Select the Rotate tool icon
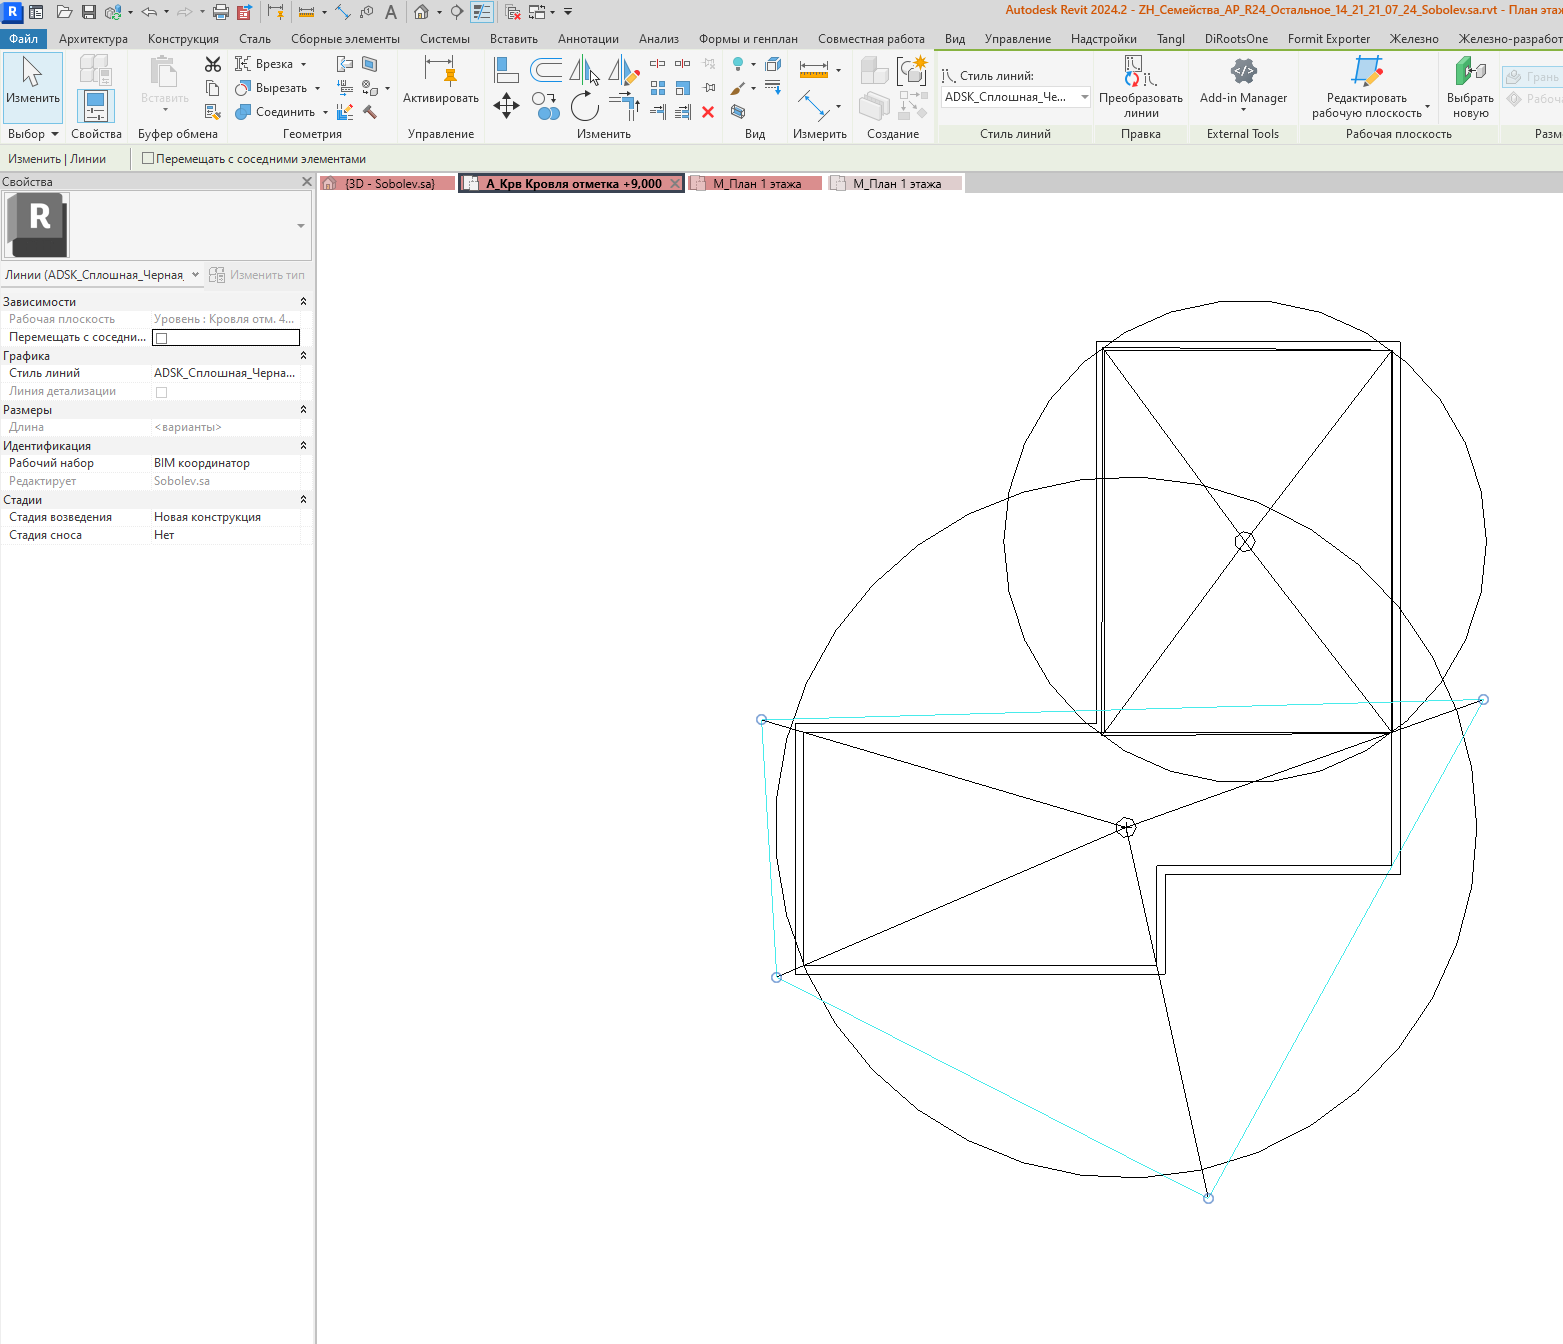Viewport: 1563px width, 1344px height. tap(584, 105)
